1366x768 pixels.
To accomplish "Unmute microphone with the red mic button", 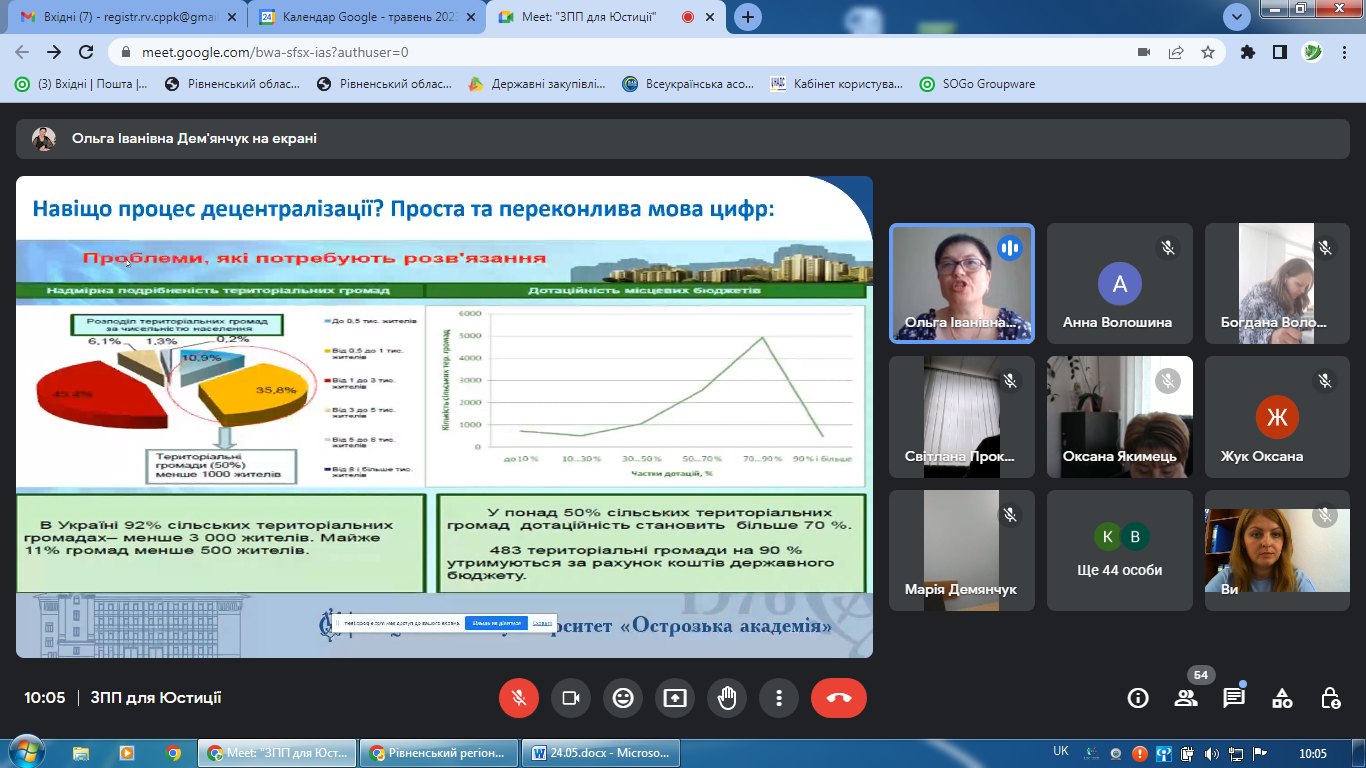I will pos(519,698).
